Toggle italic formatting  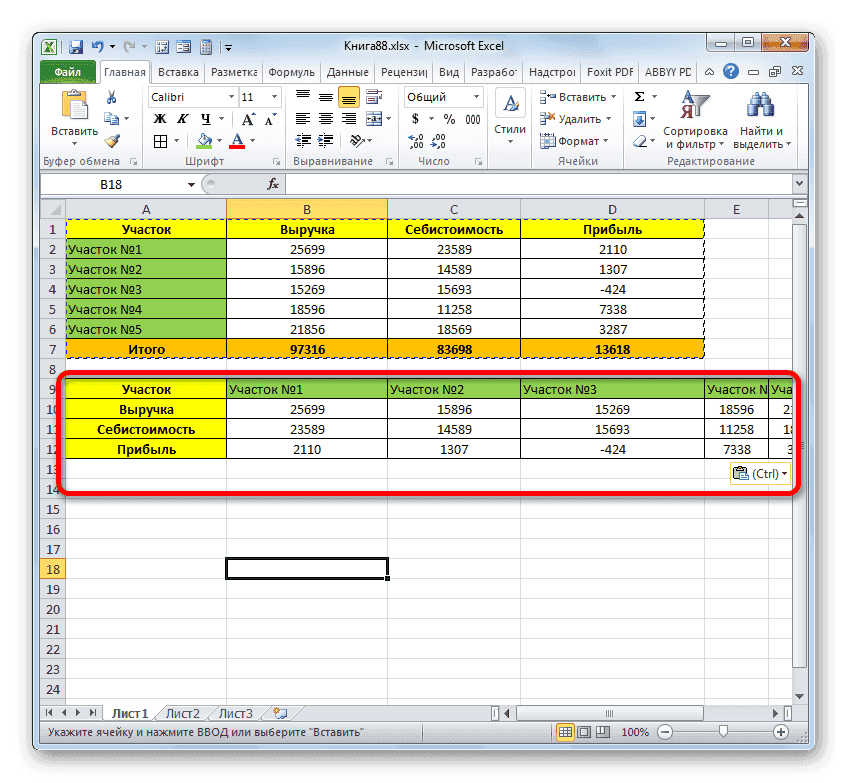(x=182, y=119)
